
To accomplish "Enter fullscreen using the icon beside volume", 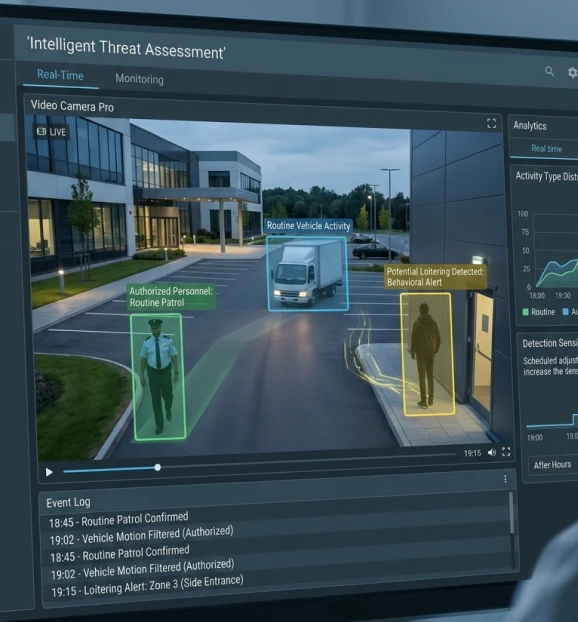I will click(x=506, y=452).
